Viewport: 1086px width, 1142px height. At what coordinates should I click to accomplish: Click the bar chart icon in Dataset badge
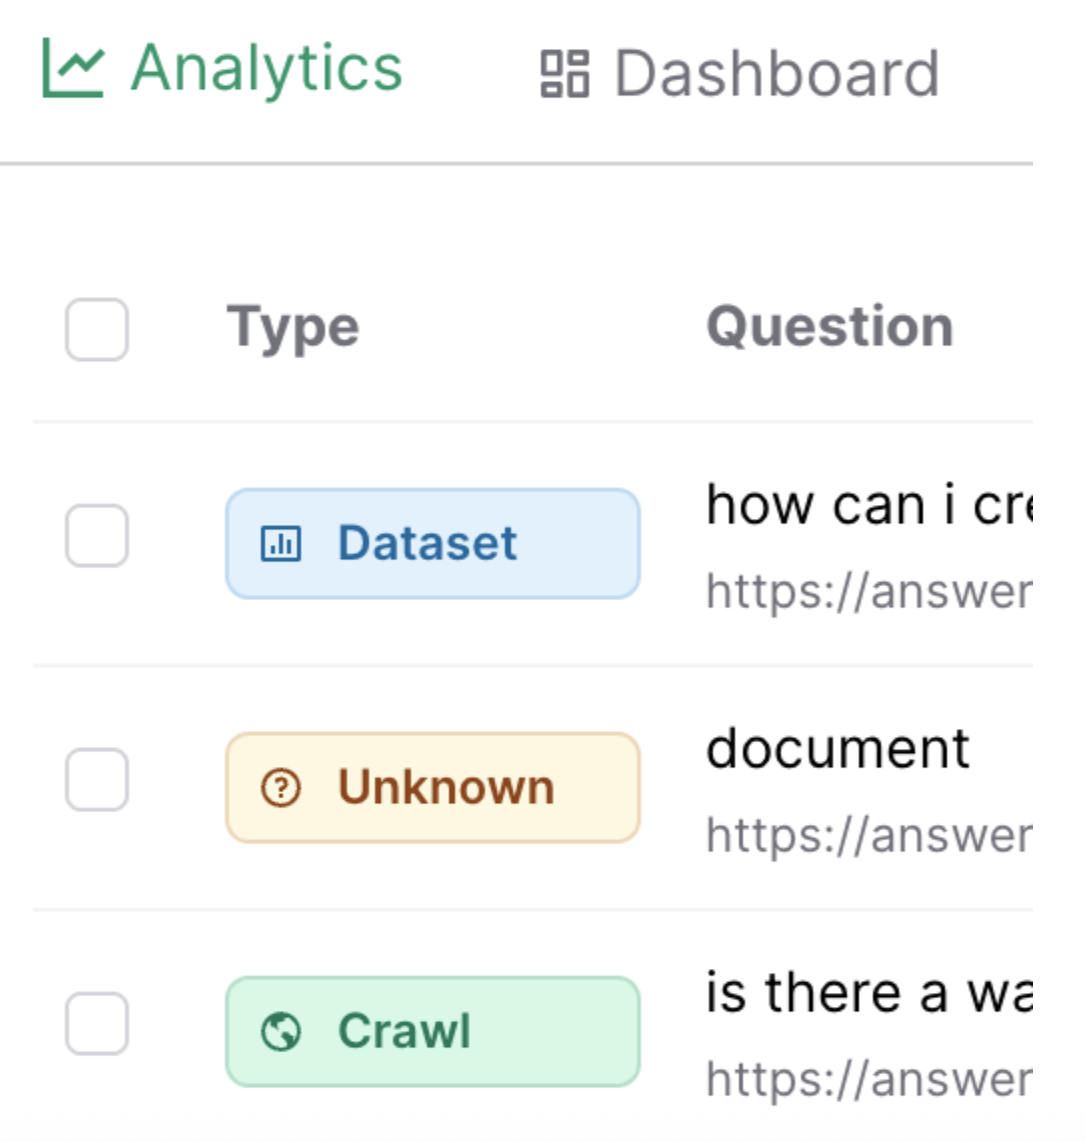pyautogui.click(x=281, y=544)
